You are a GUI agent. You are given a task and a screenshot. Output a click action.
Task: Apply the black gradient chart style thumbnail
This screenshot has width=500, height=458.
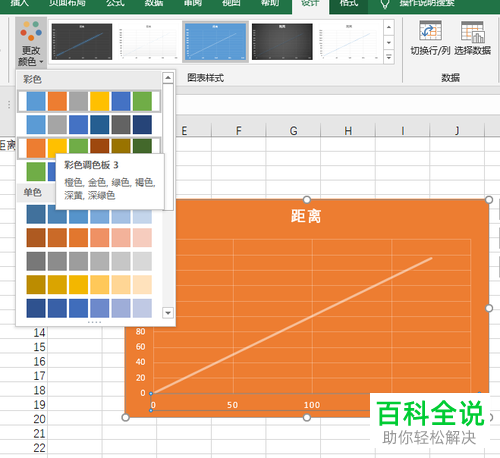coord(282,42)
